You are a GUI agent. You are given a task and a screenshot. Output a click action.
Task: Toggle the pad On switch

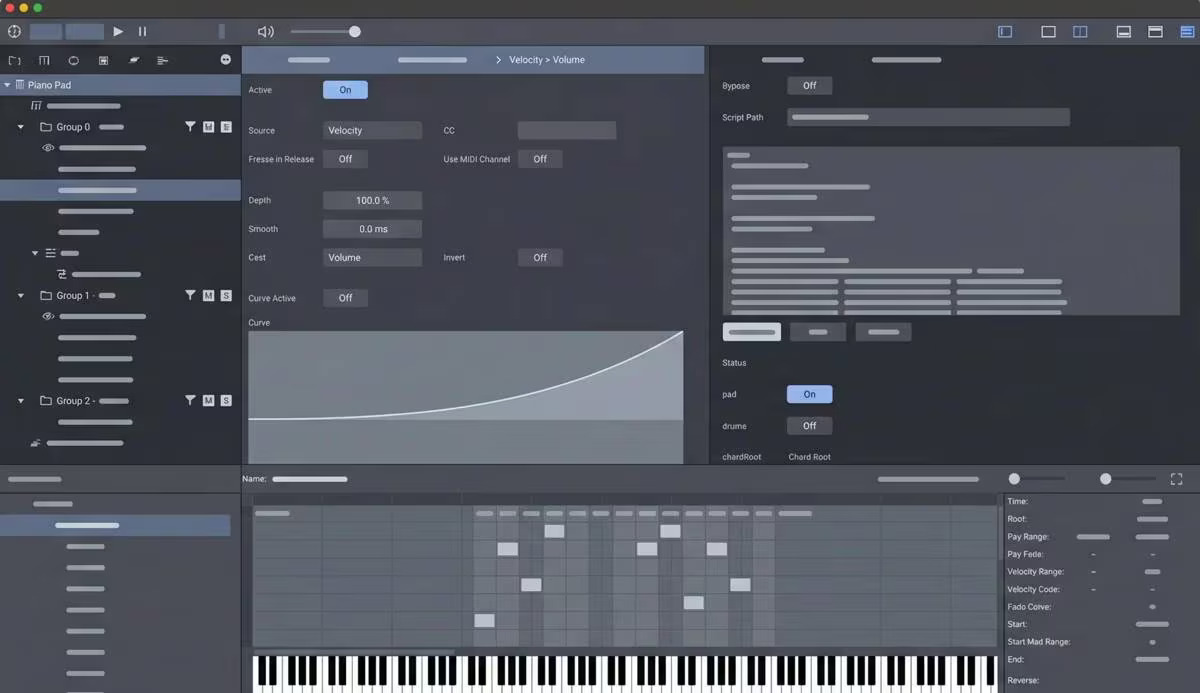pyautogui.click(x=810, y=394)
